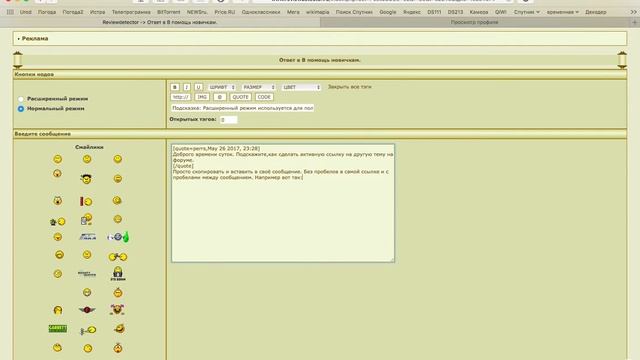Open the QIWI bookmark
Screen dimensions: 640x360
(500, 12)
